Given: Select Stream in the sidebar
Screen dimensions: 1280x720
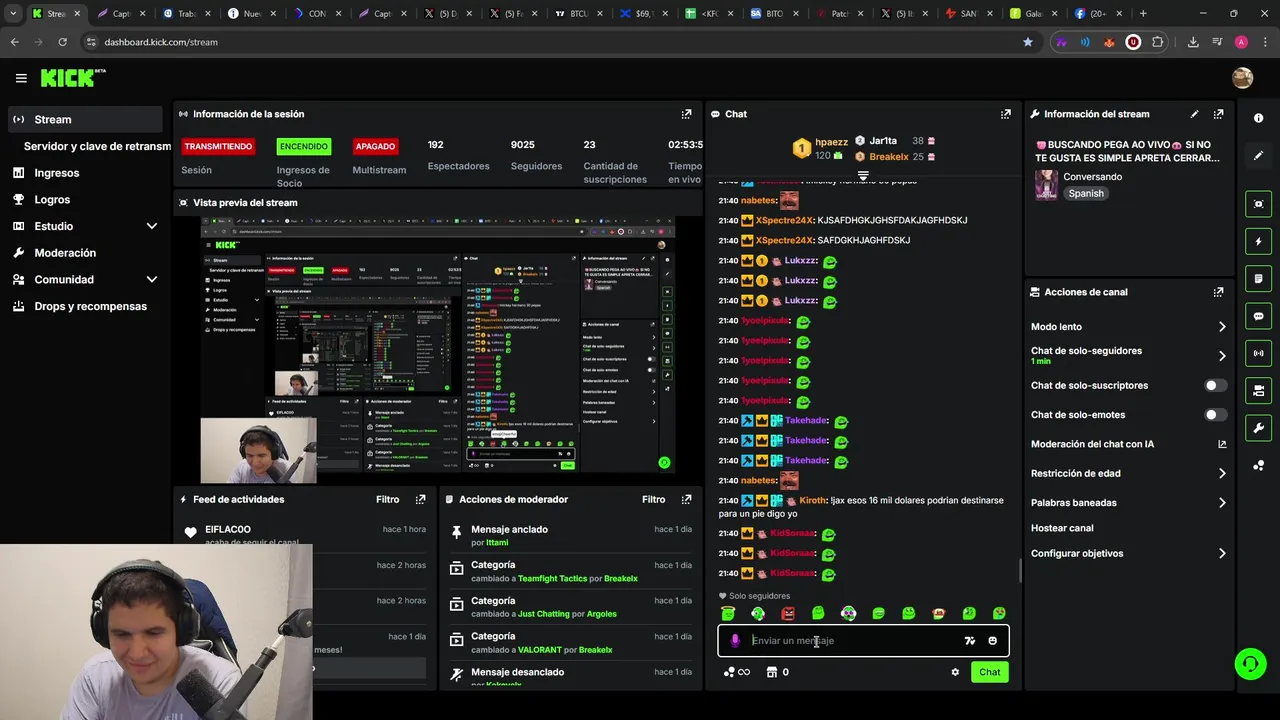Looking at the screenshot, I should (84, 119).
